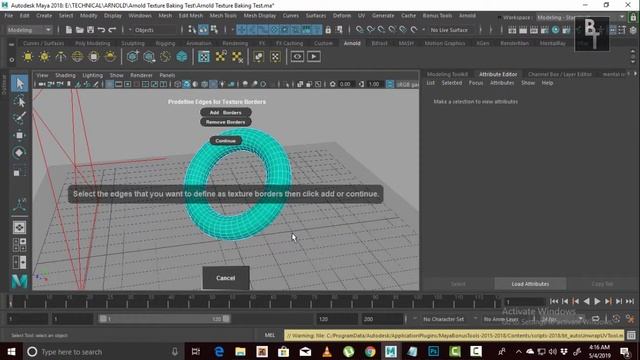
Task: Switch to four-view layout icon
Action: [19, 245]
